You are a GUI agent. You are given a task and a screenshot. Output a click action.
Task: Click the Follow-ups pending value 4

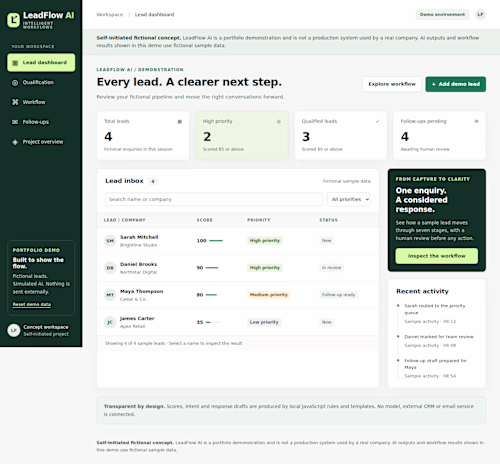click(x=405, y=137)
